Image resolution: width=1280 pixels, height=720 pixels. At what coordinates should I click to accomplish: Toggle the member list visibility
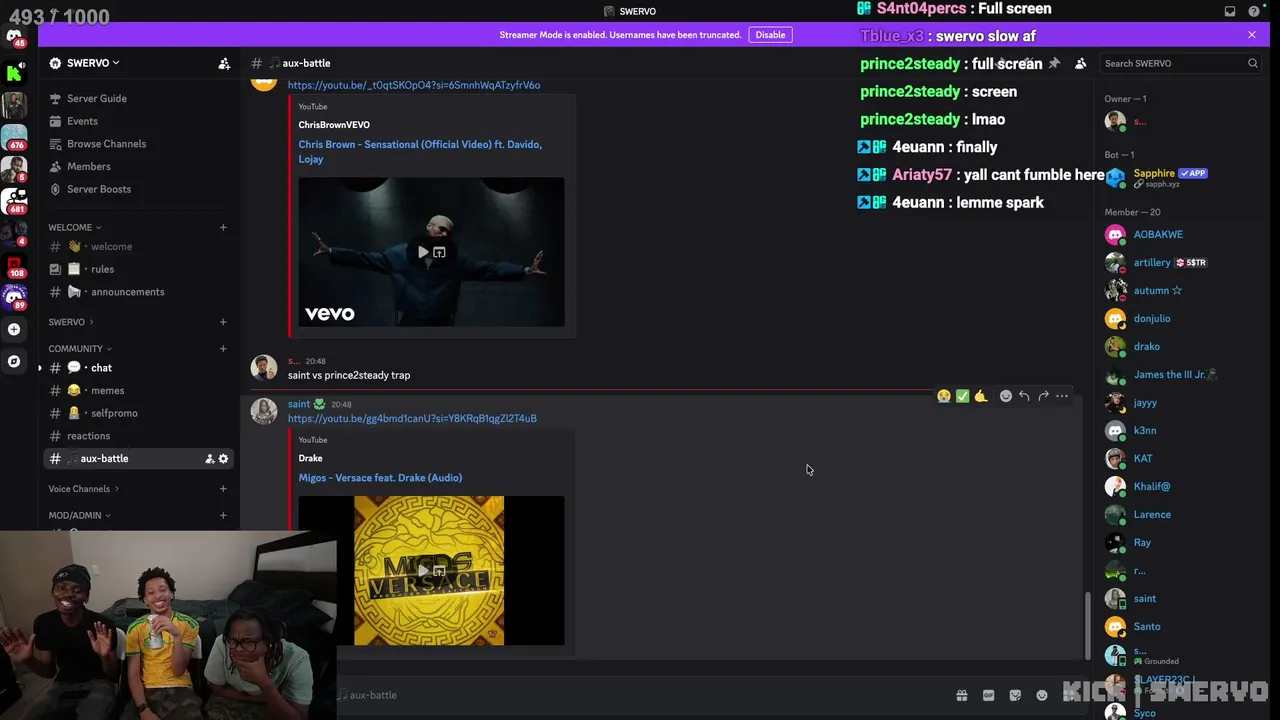1080,63
